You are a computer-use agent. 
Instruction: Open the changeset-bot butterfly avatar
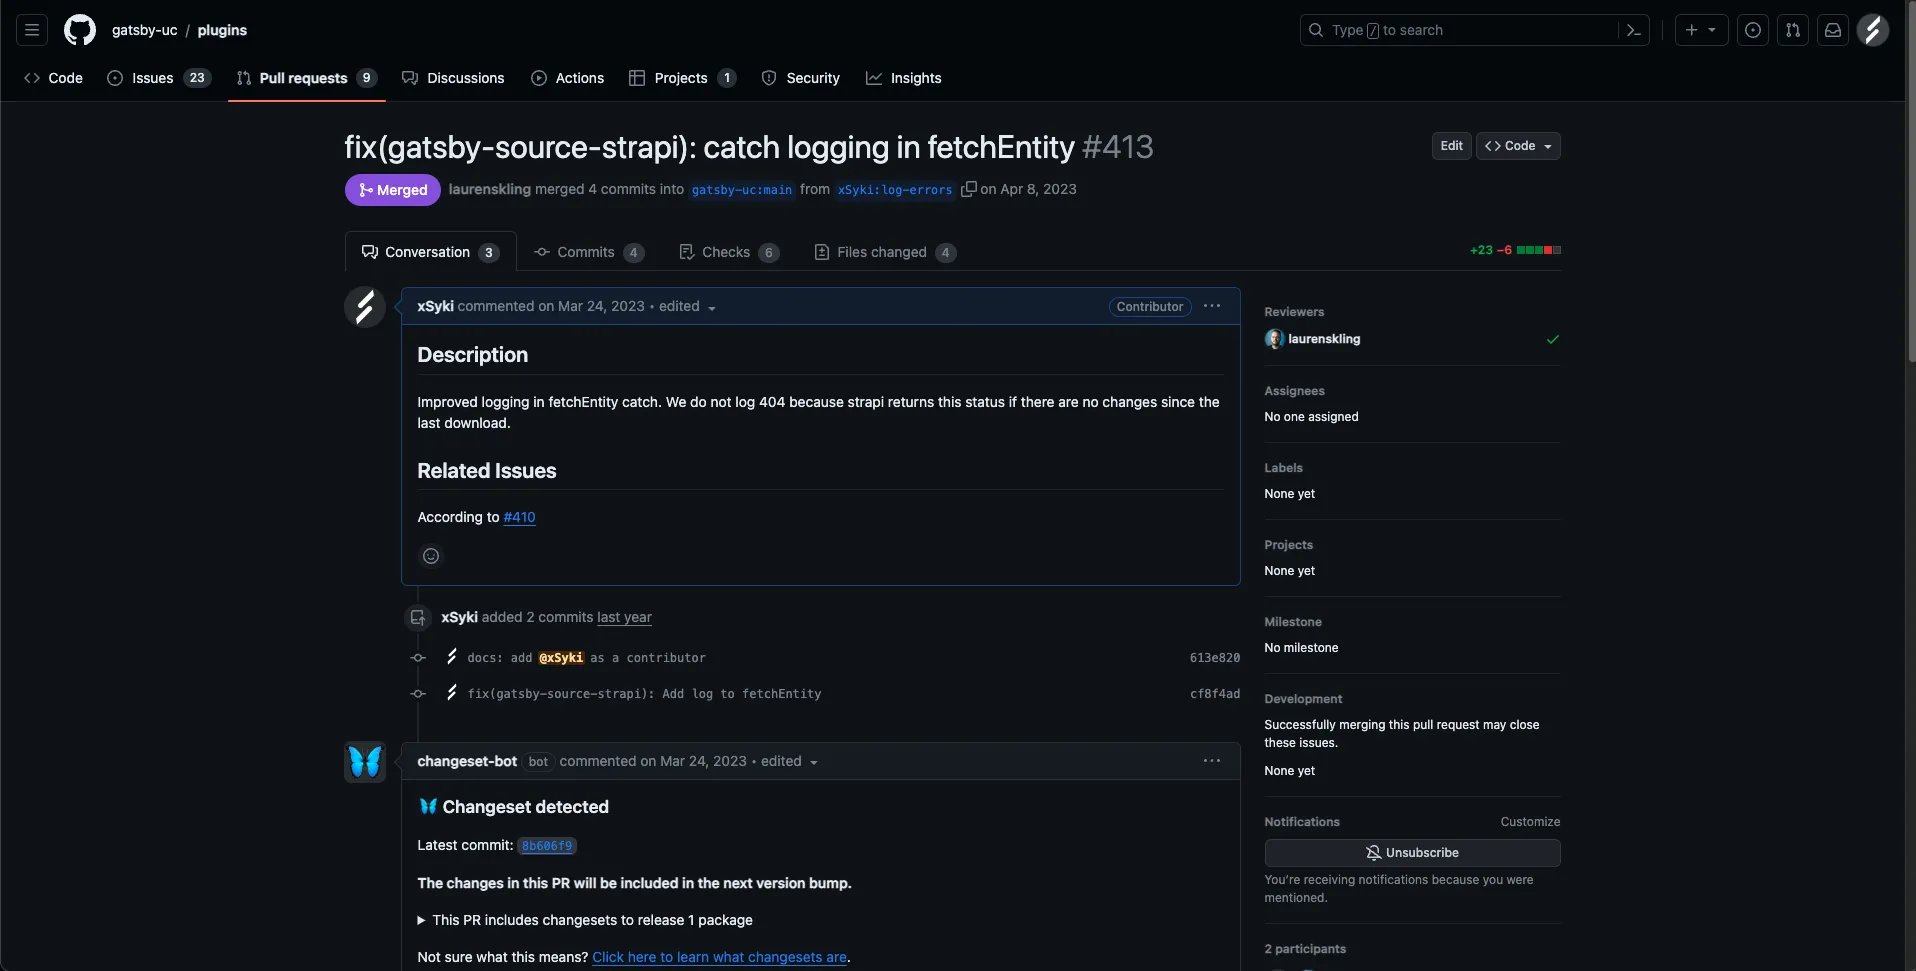[365, 762]
